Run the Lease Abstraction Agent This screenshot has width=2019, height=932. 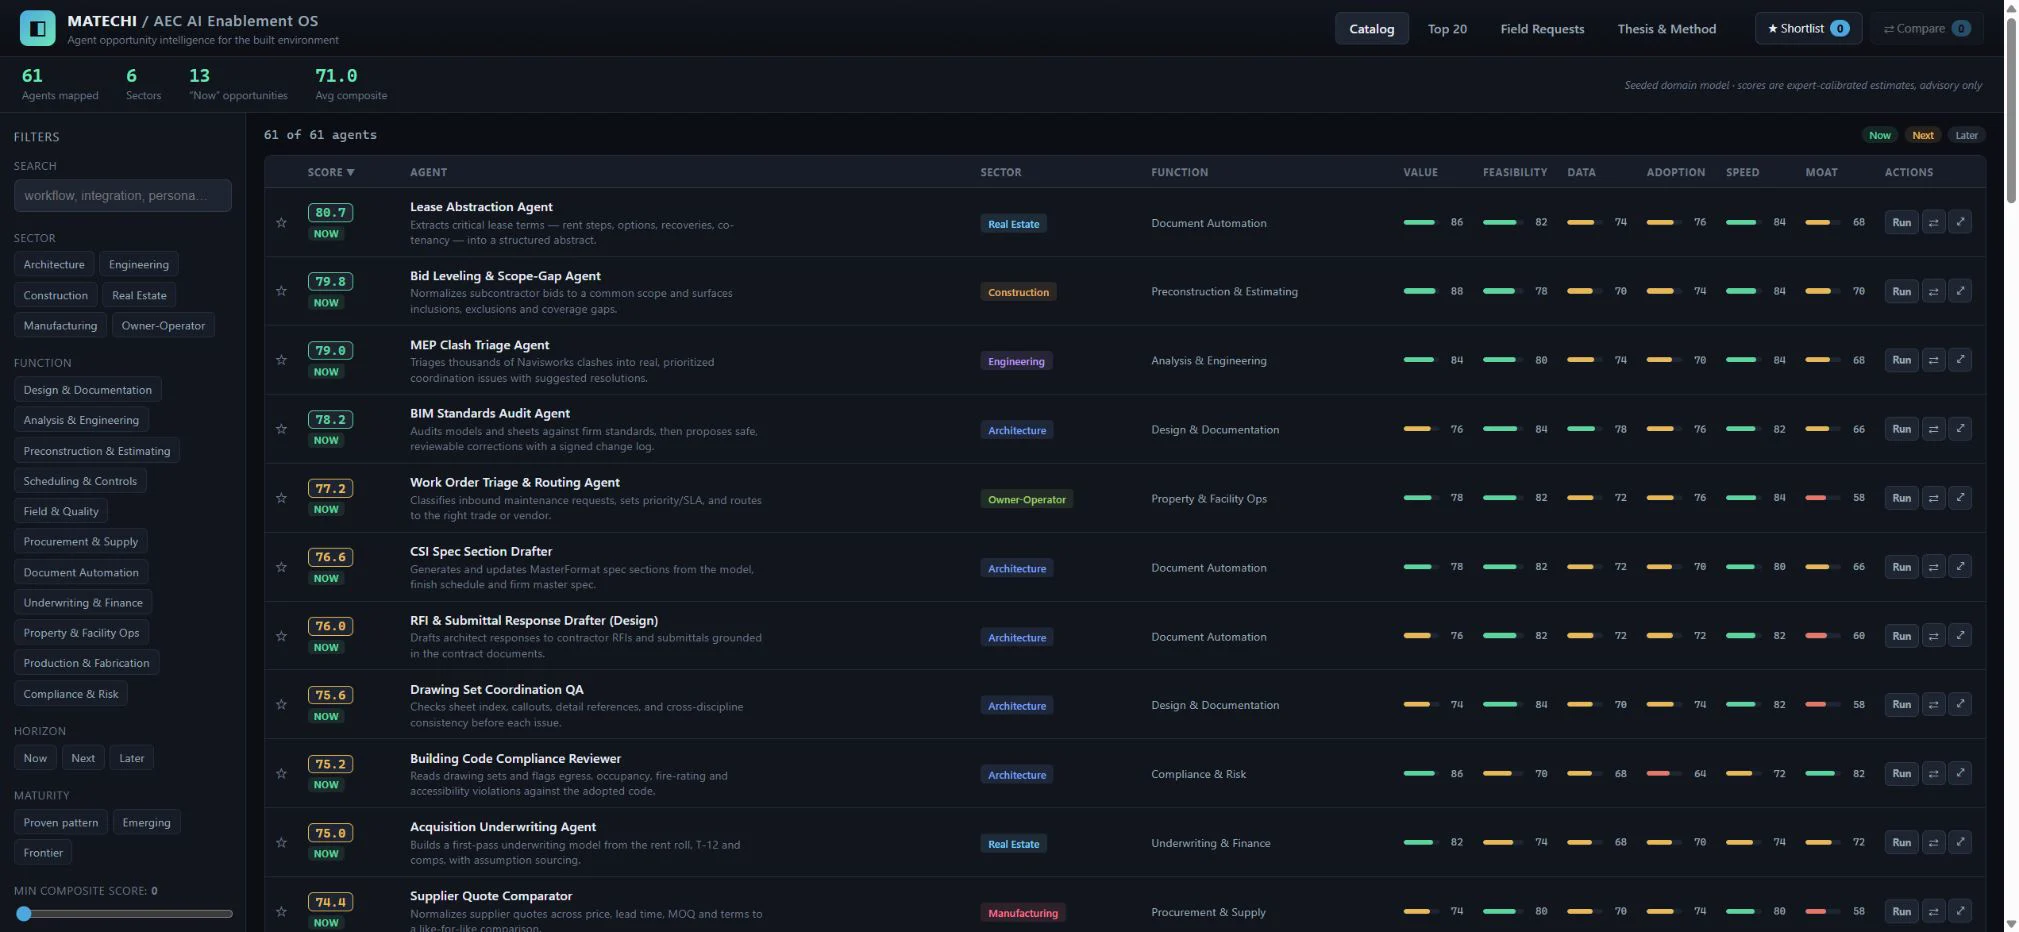click(x=1901, y=222)
